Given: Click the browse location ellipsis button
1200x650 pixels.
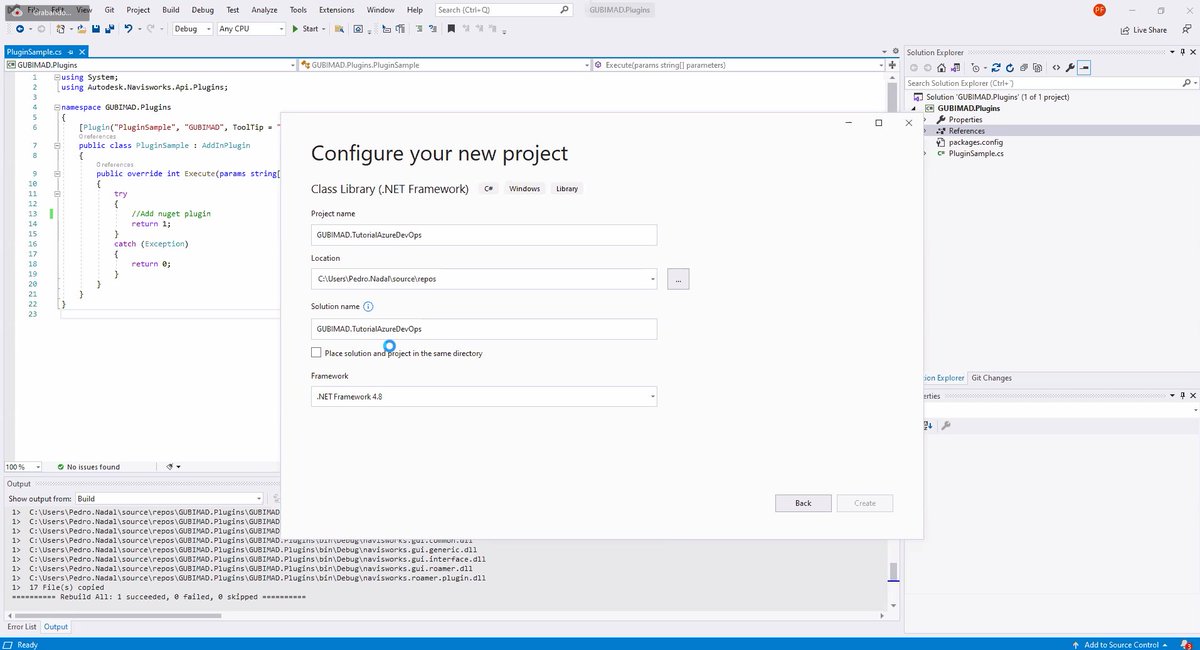Looking at the screenshot, I should [678, 279].
